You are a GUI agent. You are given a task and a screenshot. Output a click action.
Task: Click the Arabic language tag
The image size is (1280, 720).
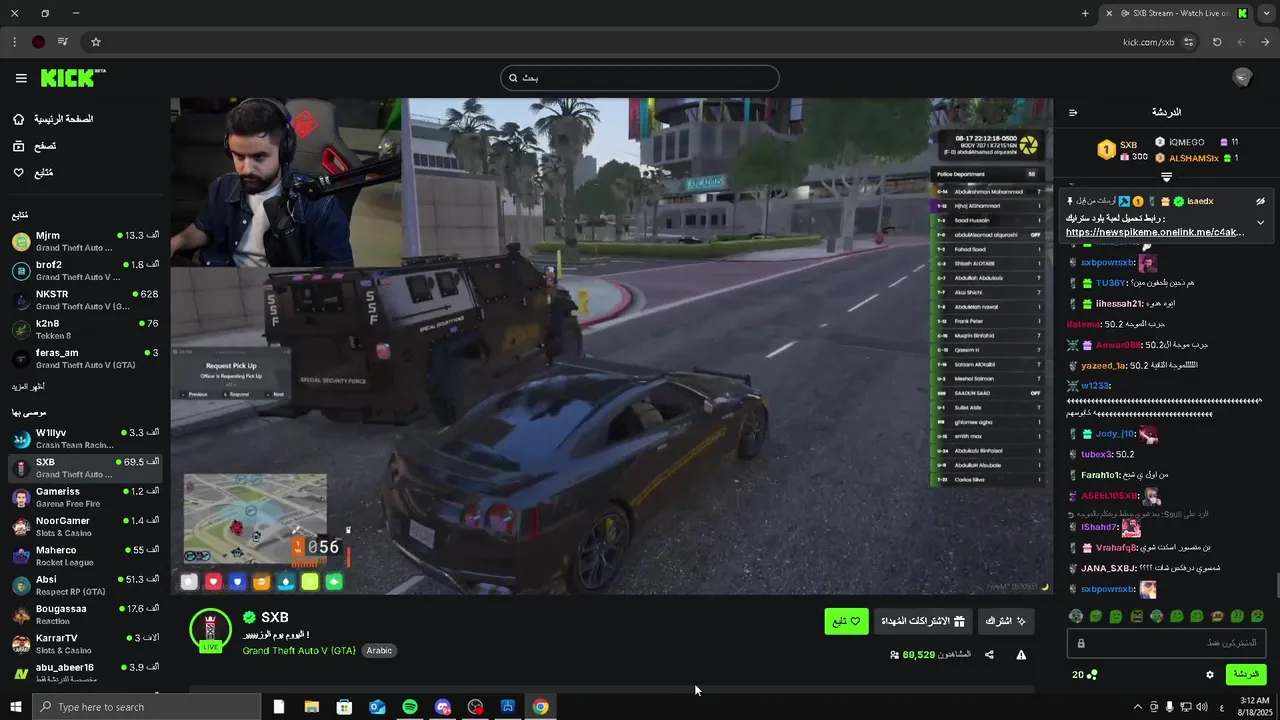379,650
